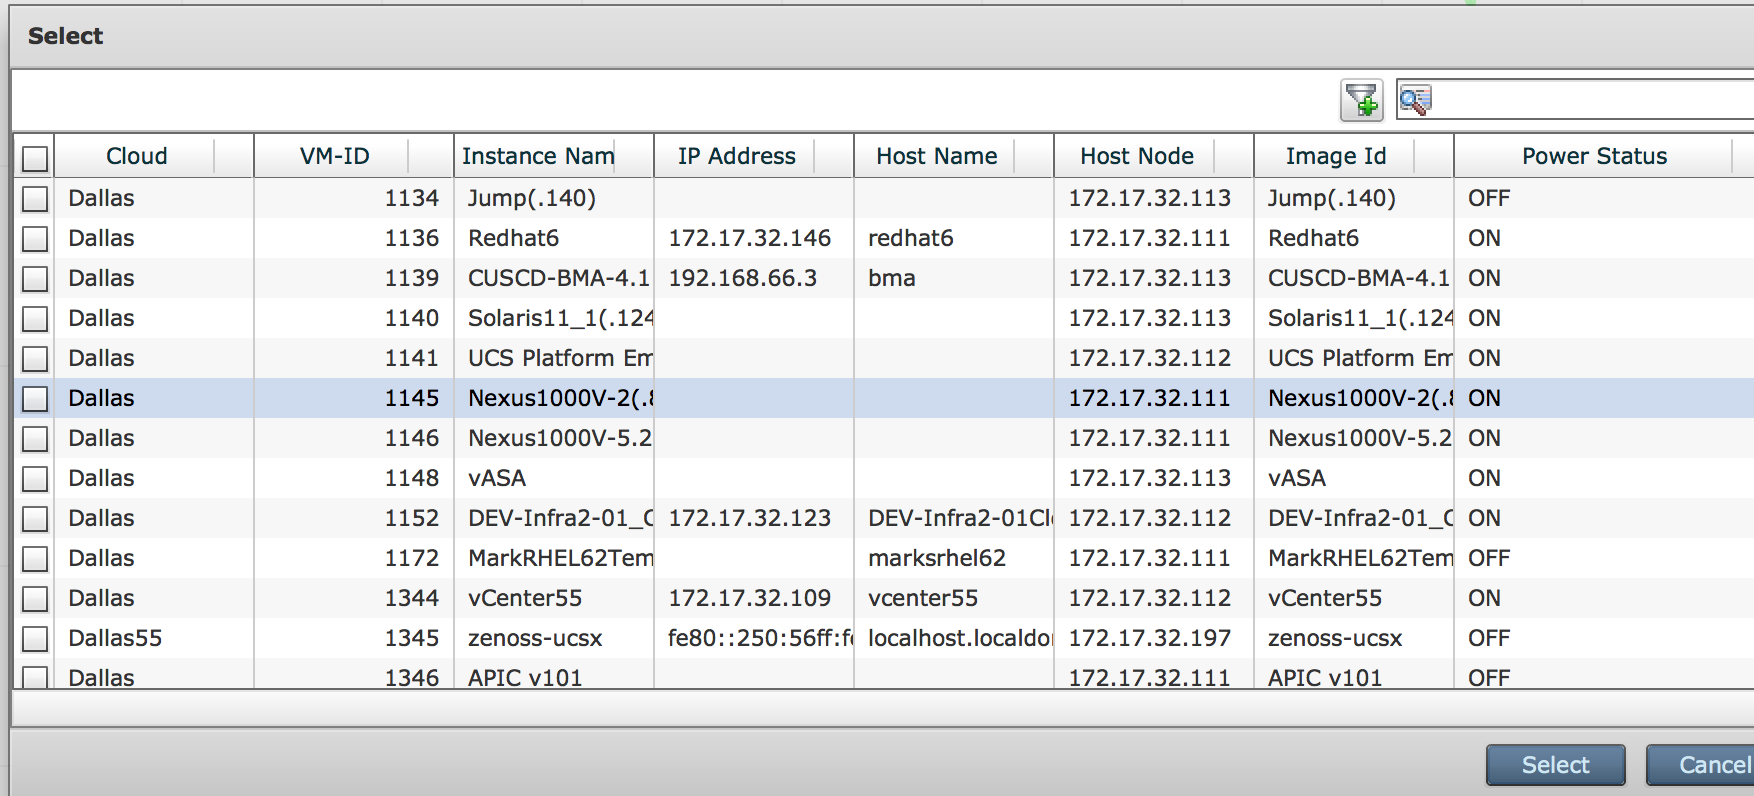Check the box for Nexus1000V-5.2 row
1754x796 pixels.
click(35, 439)
